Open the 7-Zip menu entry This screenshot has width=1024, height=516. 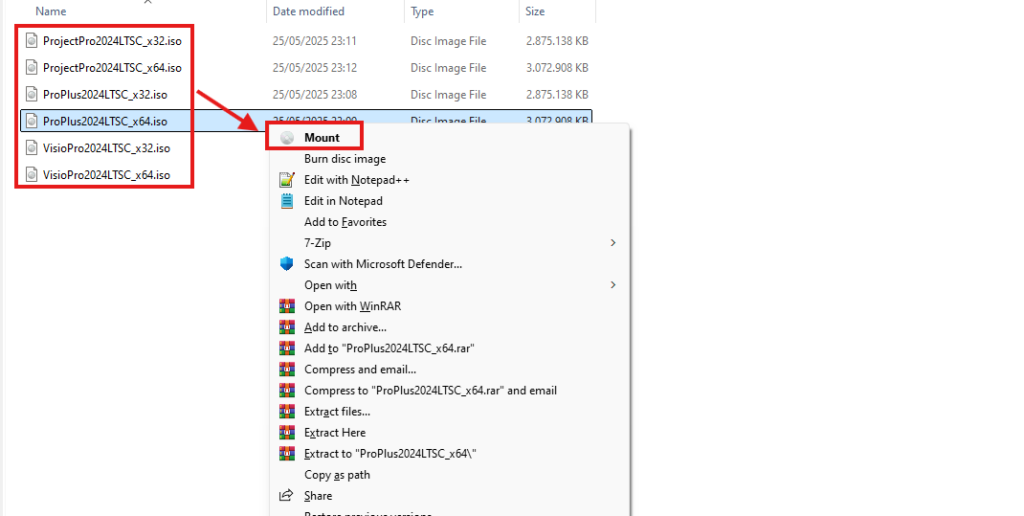317,243
